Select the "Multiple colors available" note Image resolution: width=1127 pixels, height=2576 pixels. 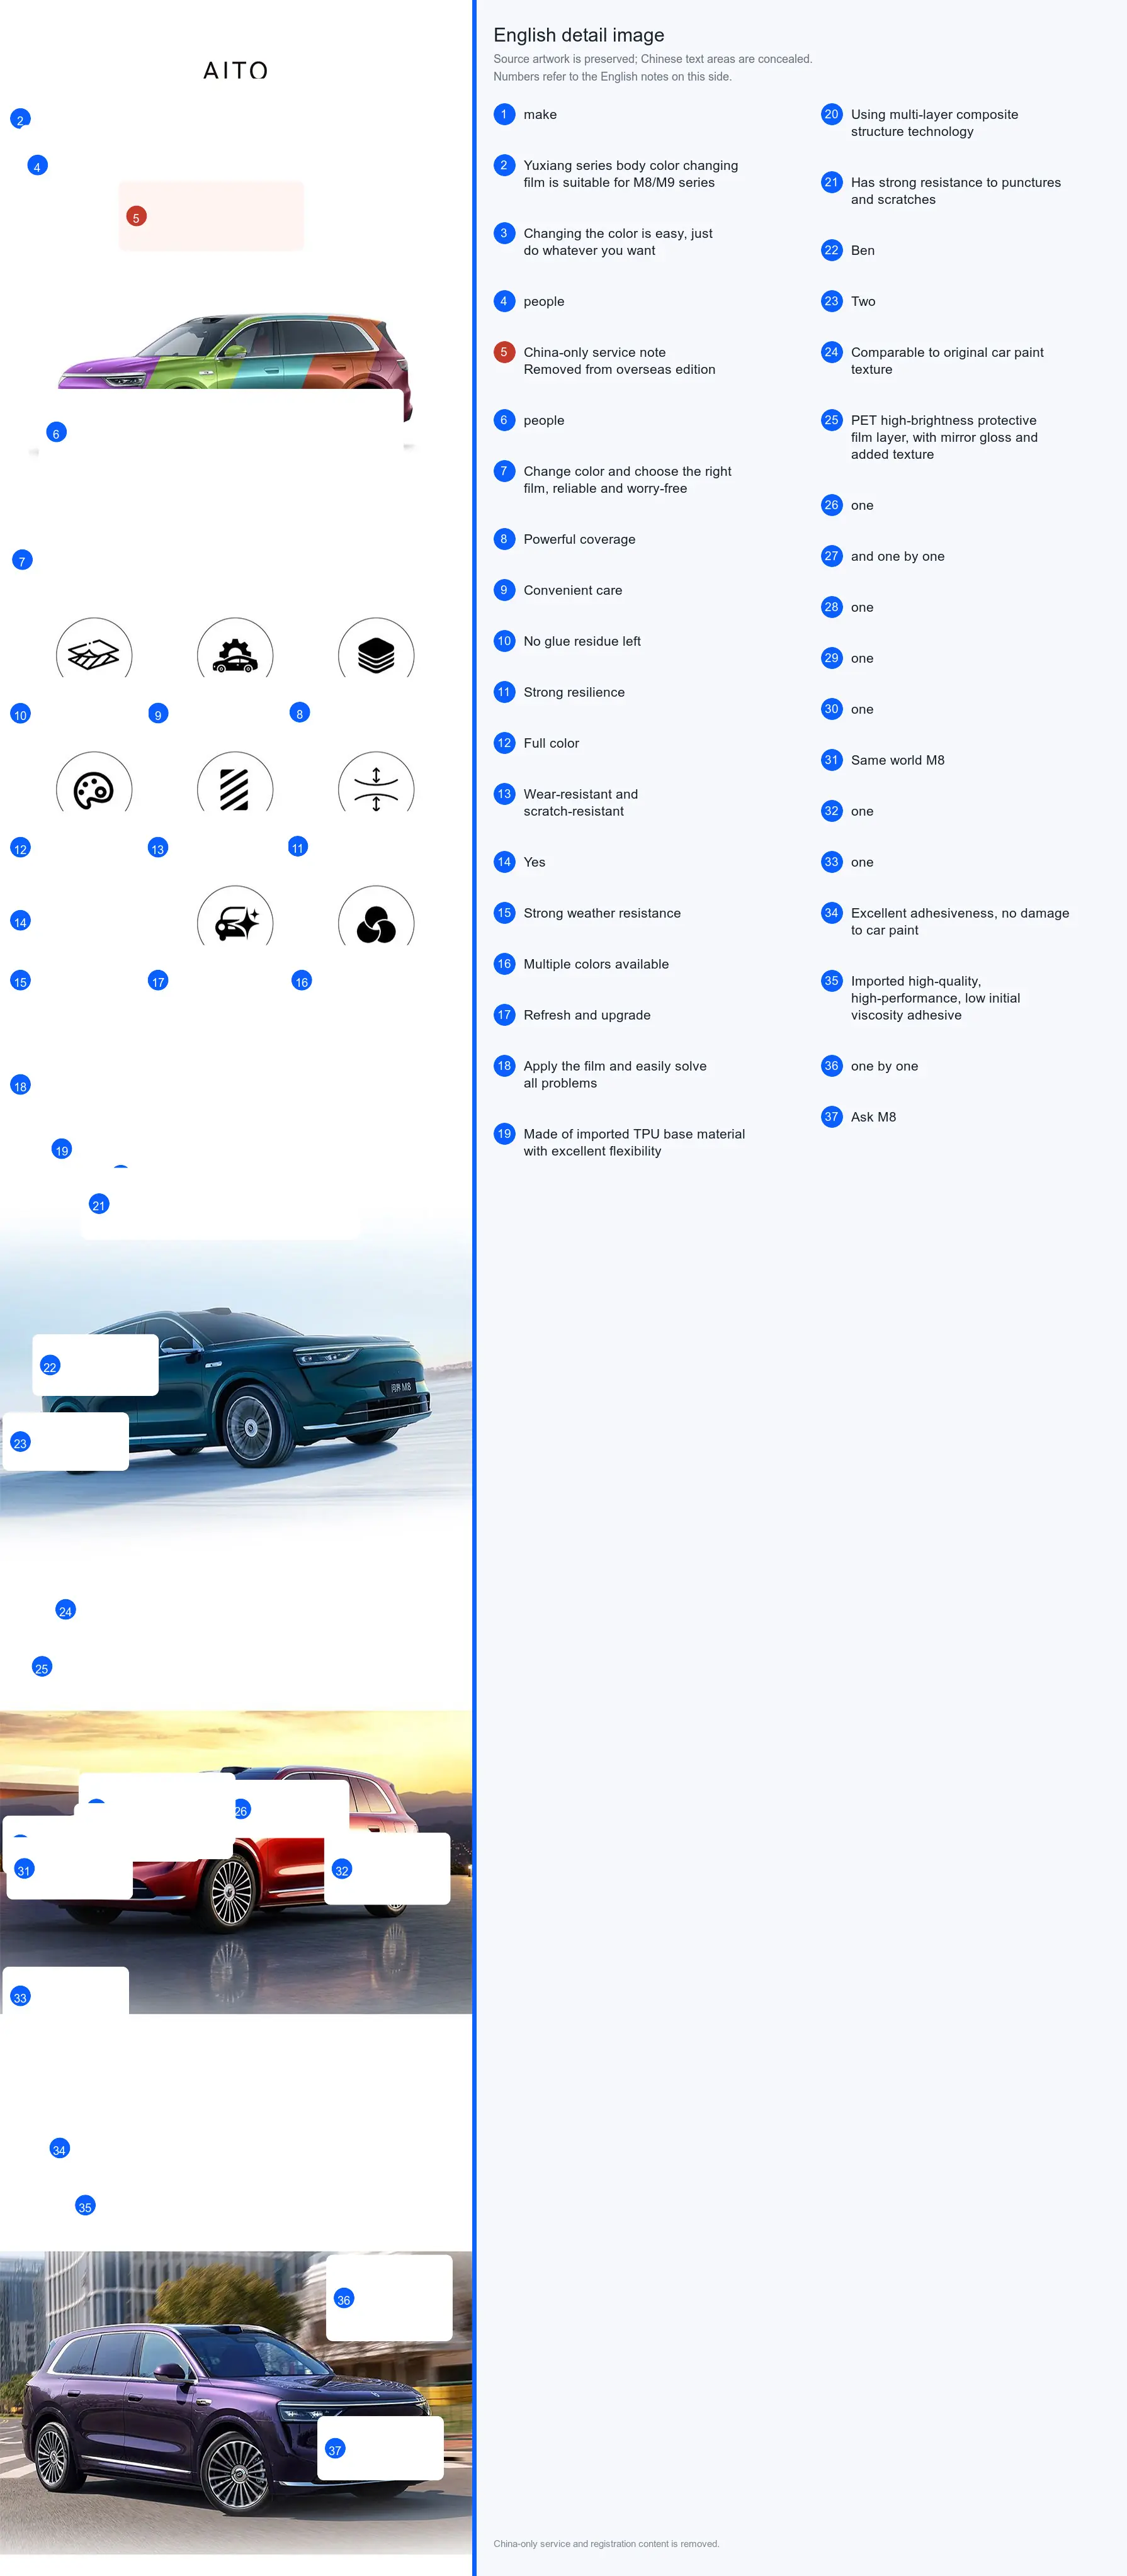(x=596, y=964)
